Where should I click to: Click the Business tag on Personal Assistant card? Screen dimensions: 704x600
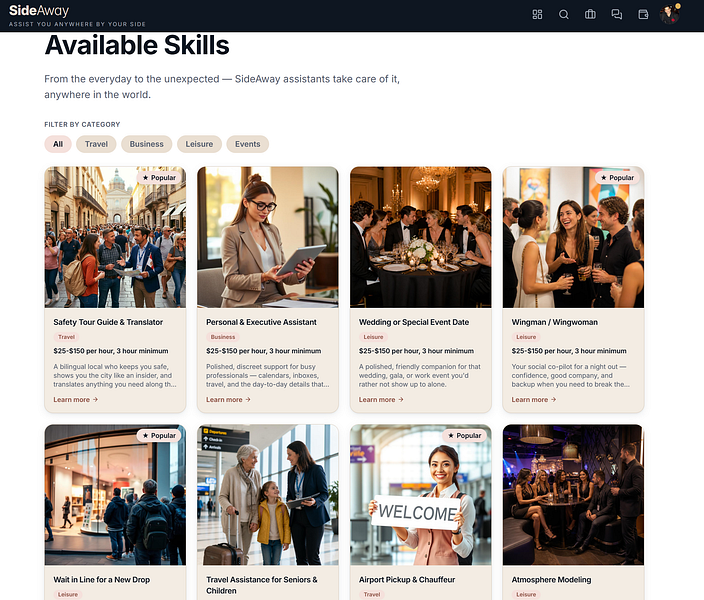[x=223, y=337]
